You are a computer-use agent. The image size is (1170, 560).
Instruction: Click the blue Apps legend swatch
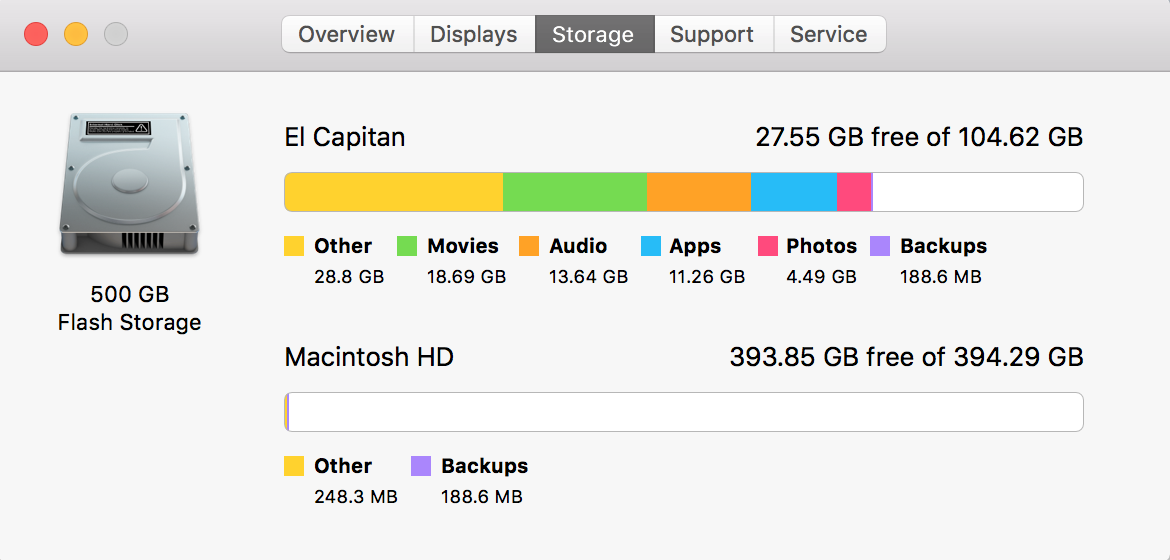tap(651, 246)
